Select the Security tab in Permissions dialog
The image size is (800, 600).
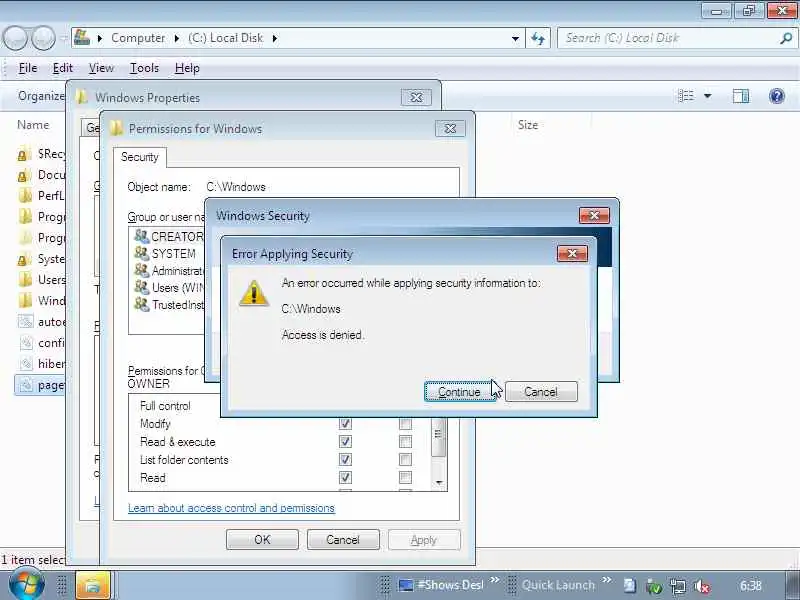click(140, 157)
